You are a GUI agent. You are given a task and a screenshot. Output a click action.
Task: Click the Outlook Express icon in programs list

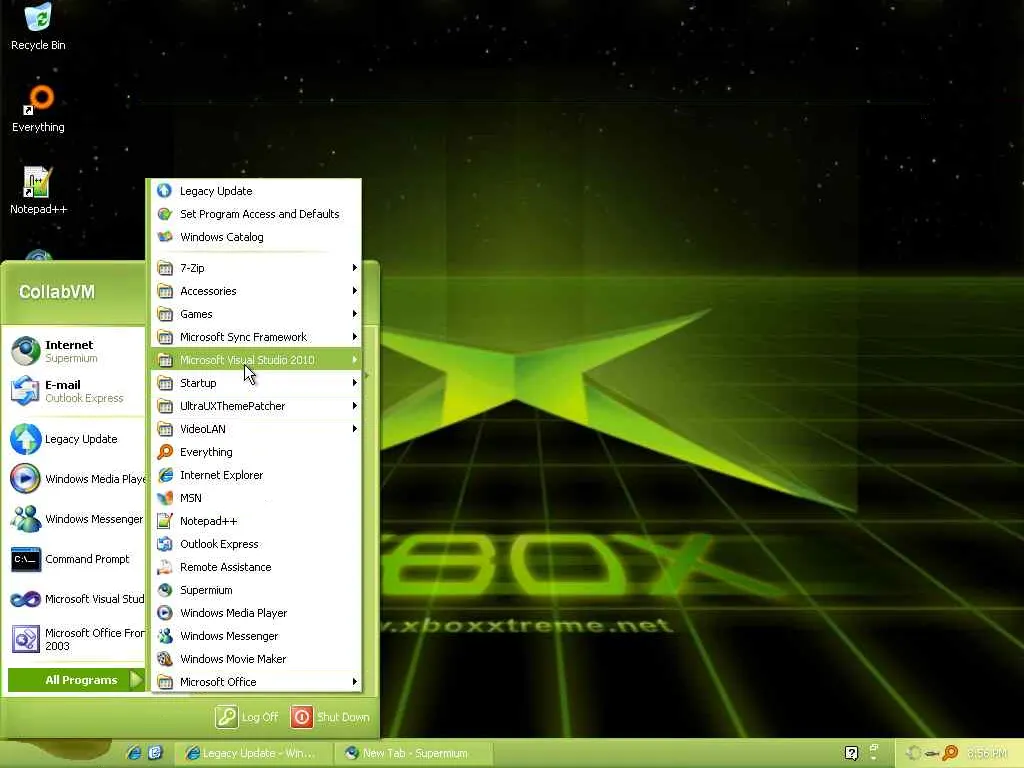pos(165,543)
